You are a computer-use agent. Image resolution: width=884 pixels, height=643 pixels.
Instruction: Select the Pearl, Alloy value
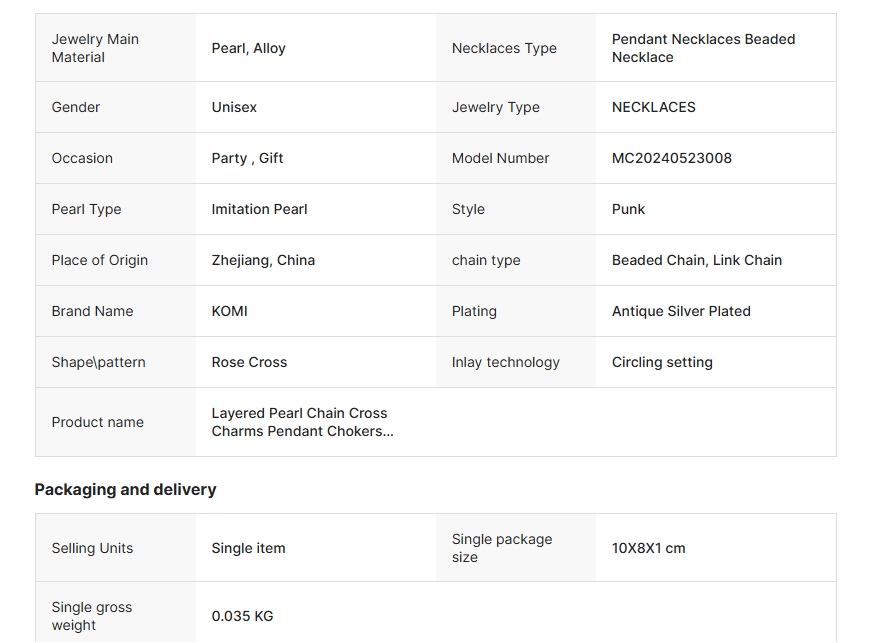[x=249, y=48]
